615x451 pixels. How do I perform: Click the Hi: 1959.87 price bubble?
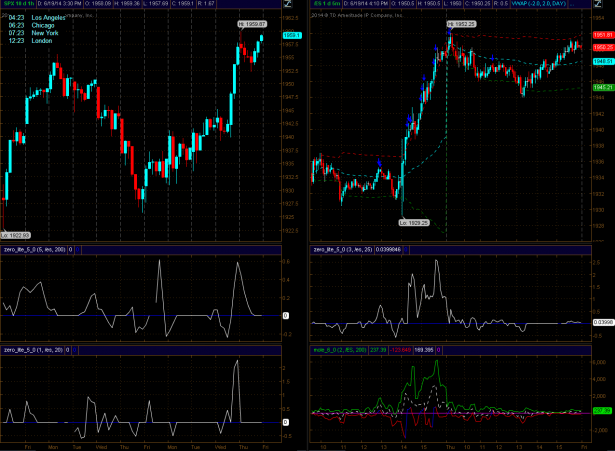pos(252,23)
